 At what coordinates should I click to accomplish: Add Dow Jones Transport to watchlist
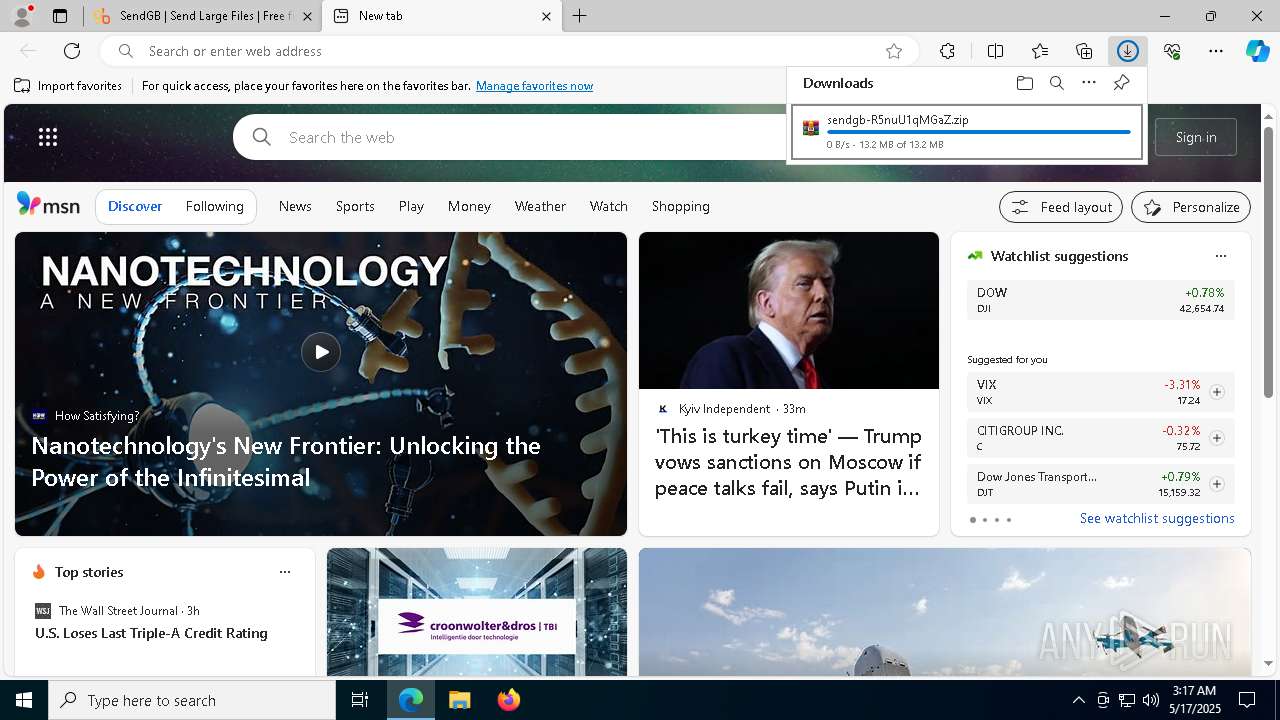1217,484
